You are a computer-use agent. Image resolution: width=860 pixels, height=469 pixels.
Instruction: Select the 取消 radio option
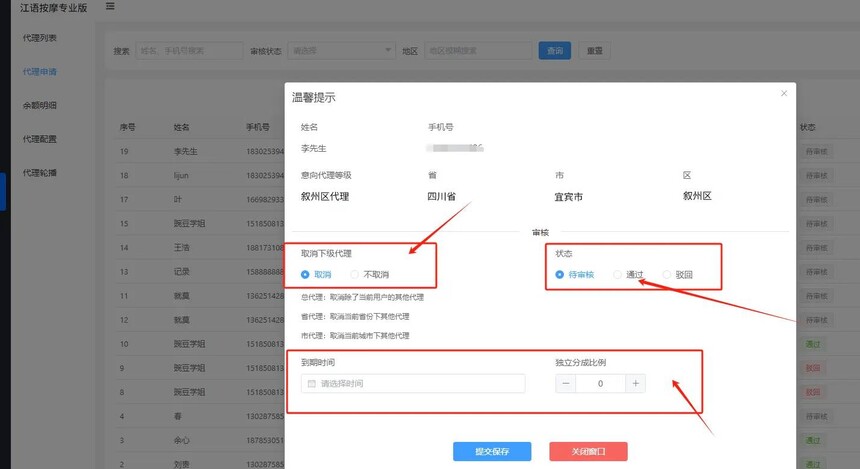pos(306,274)
